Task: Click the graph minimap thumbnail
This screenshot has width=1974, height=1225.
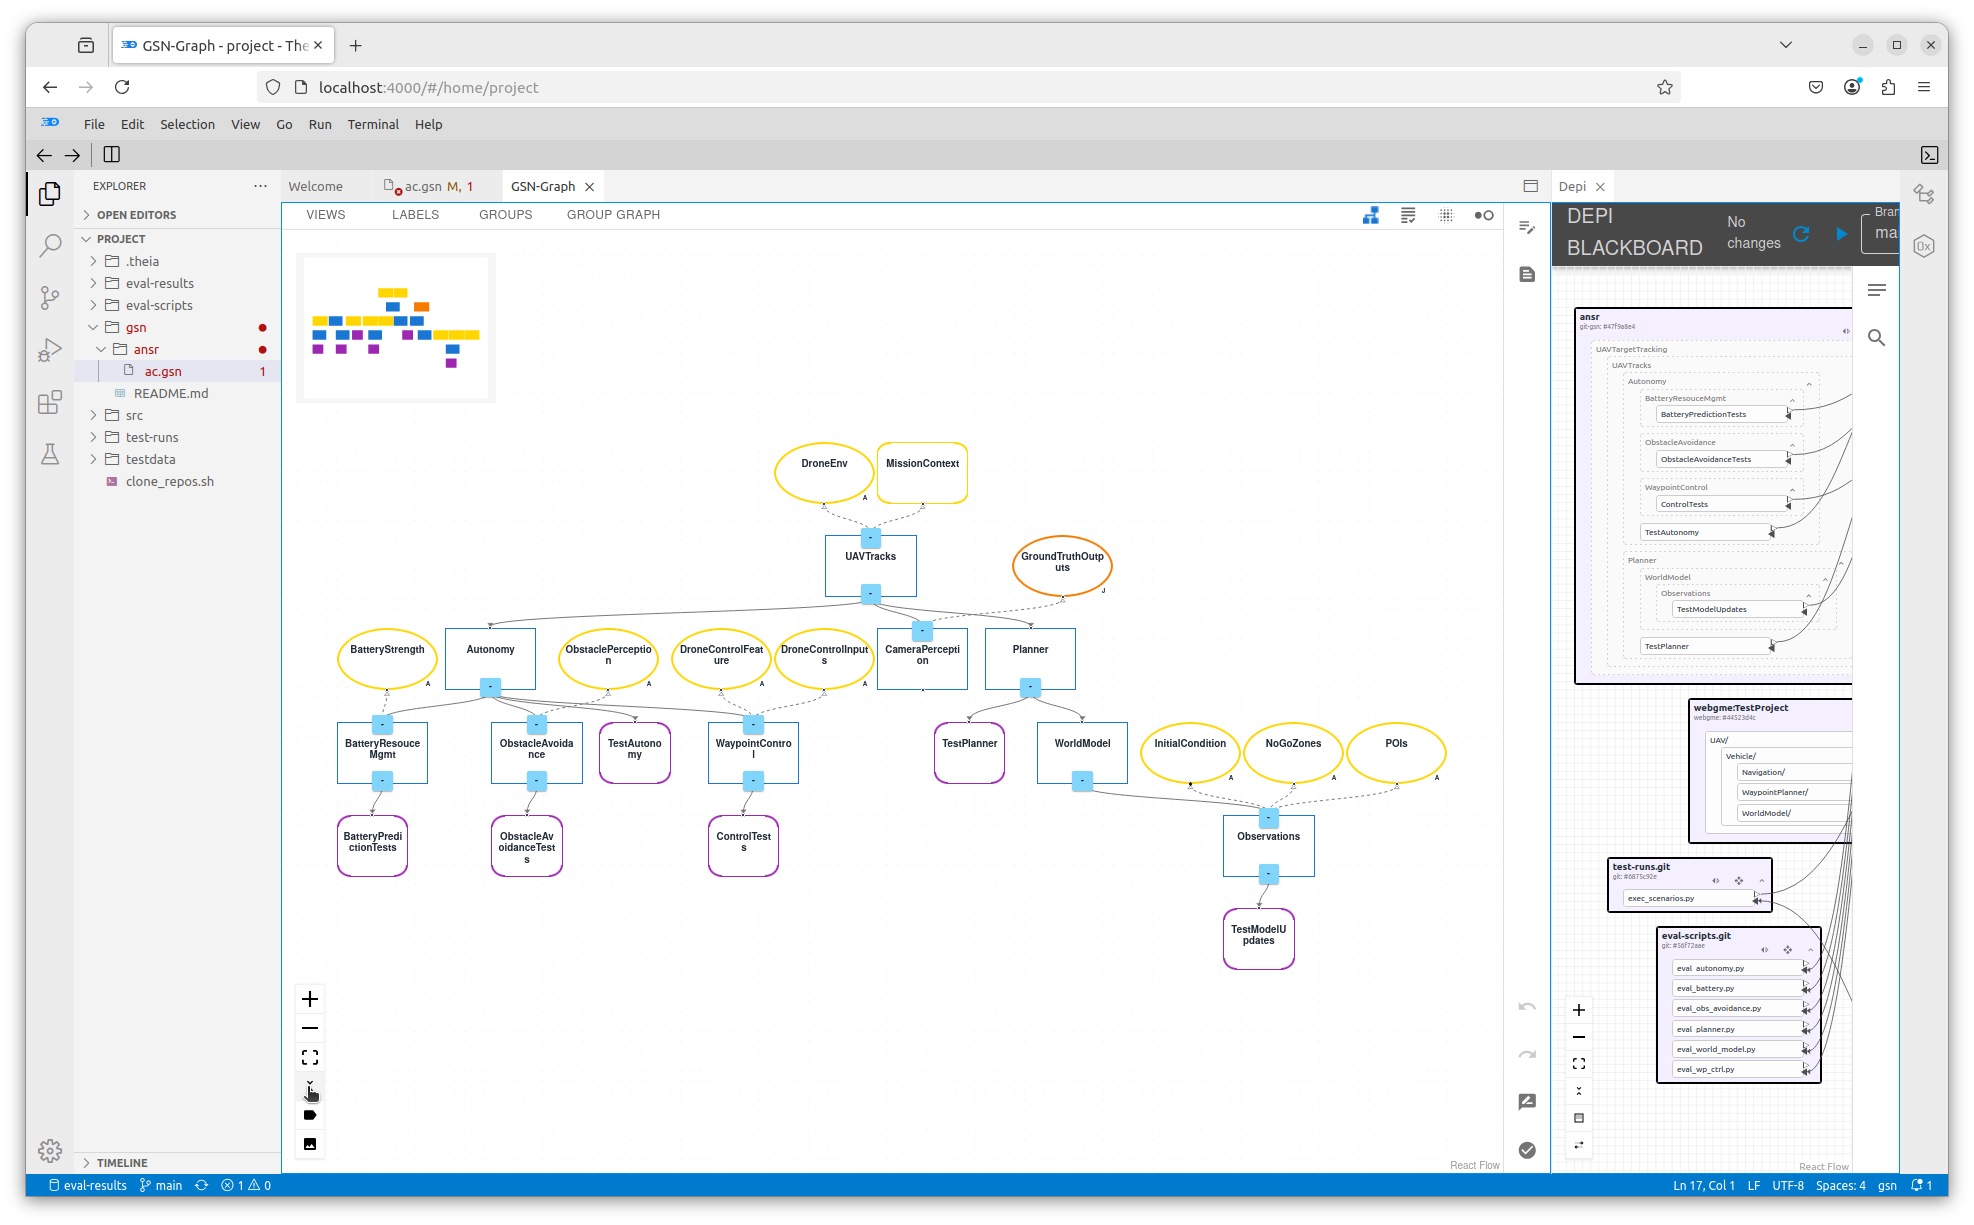Action: click(x=396, y=328)
